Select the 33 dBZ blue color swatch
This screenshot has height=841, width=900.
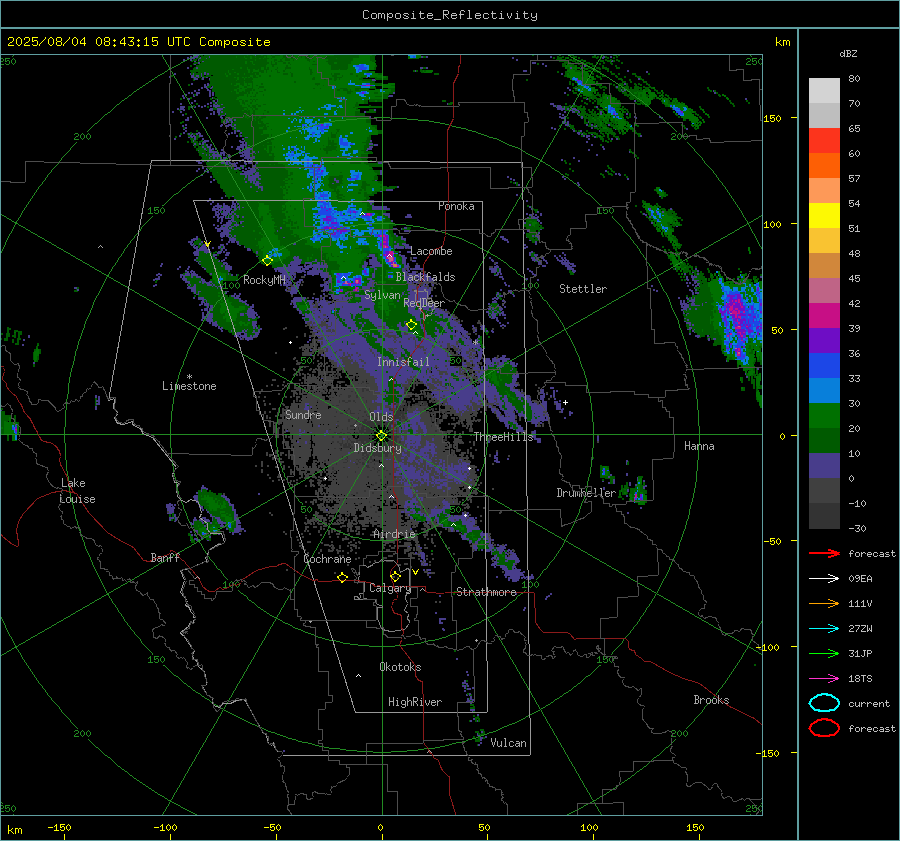click(824, 365)
